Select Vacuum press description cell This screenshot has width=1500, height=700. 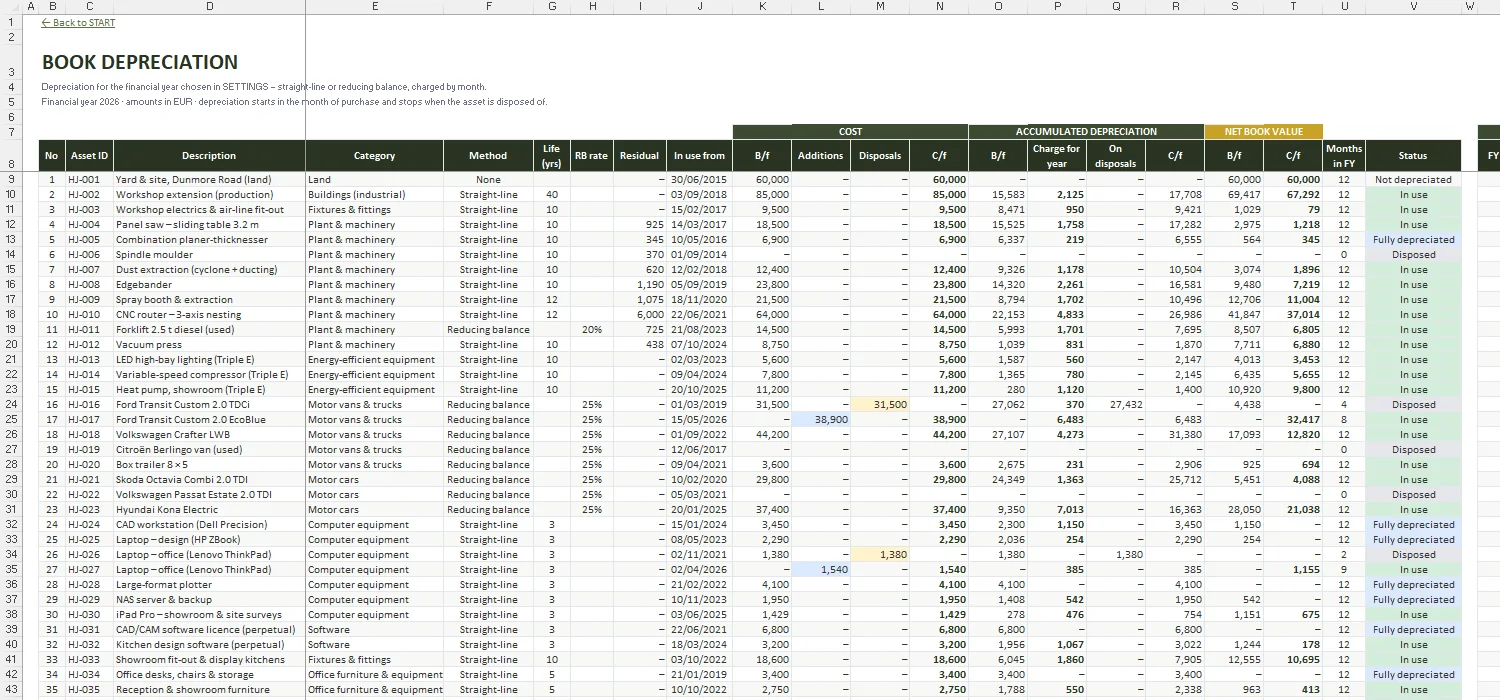(x=209, y=345)
